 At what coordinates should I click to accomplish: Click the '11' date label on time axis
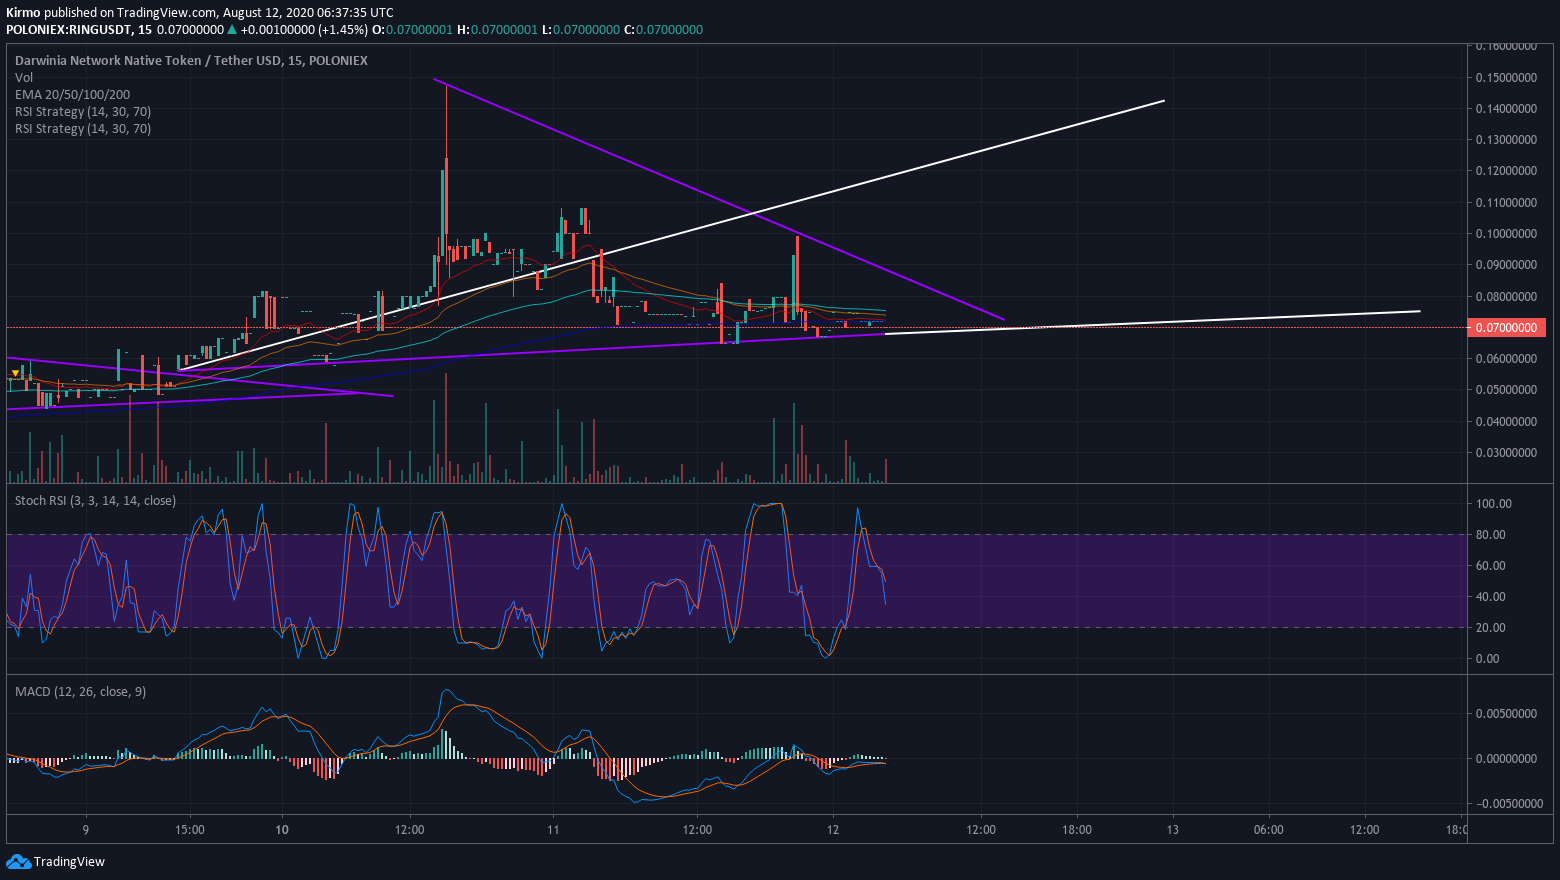click(553, 829)
